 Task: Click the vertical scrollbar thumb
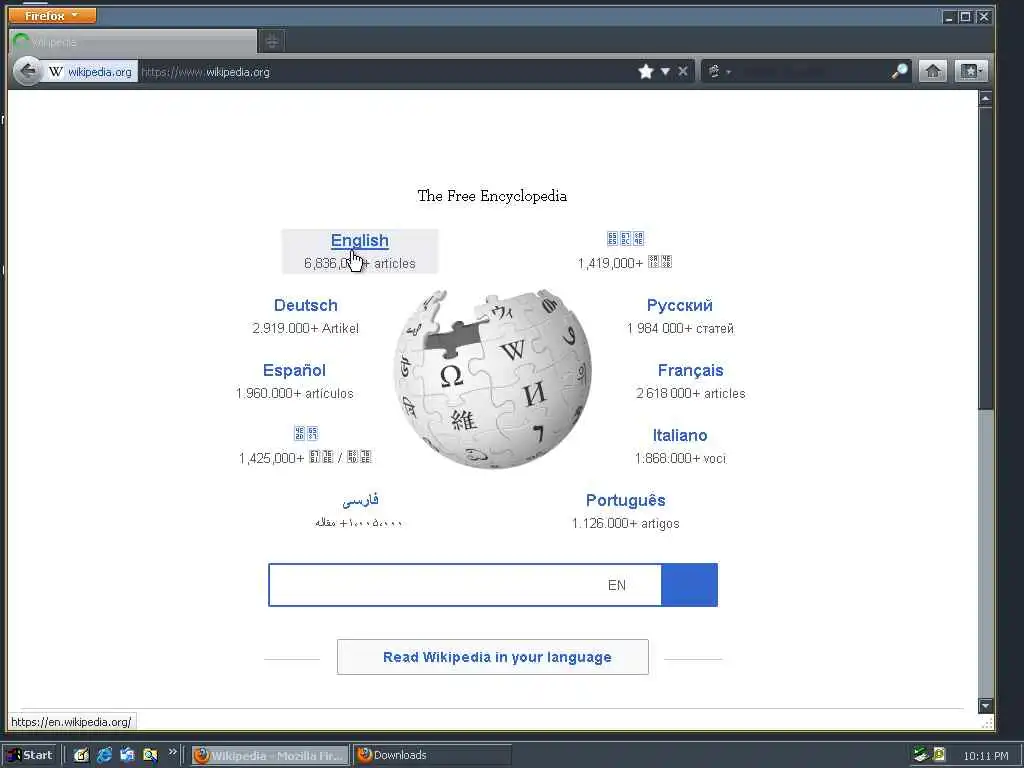985,259
